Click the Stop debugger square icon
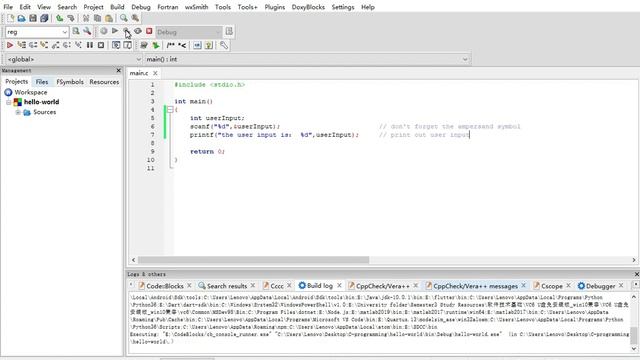This screenshot has height=360, width=640. (x=101, y=45)
